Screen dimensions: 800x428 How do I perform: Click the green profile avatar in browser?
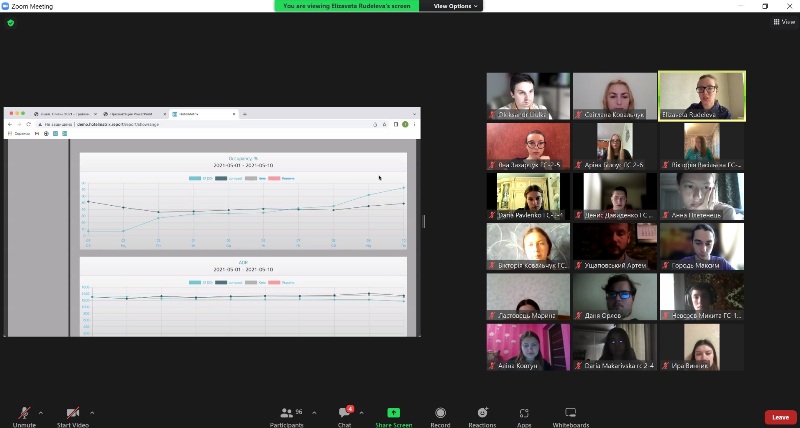[x=405, y=124]
